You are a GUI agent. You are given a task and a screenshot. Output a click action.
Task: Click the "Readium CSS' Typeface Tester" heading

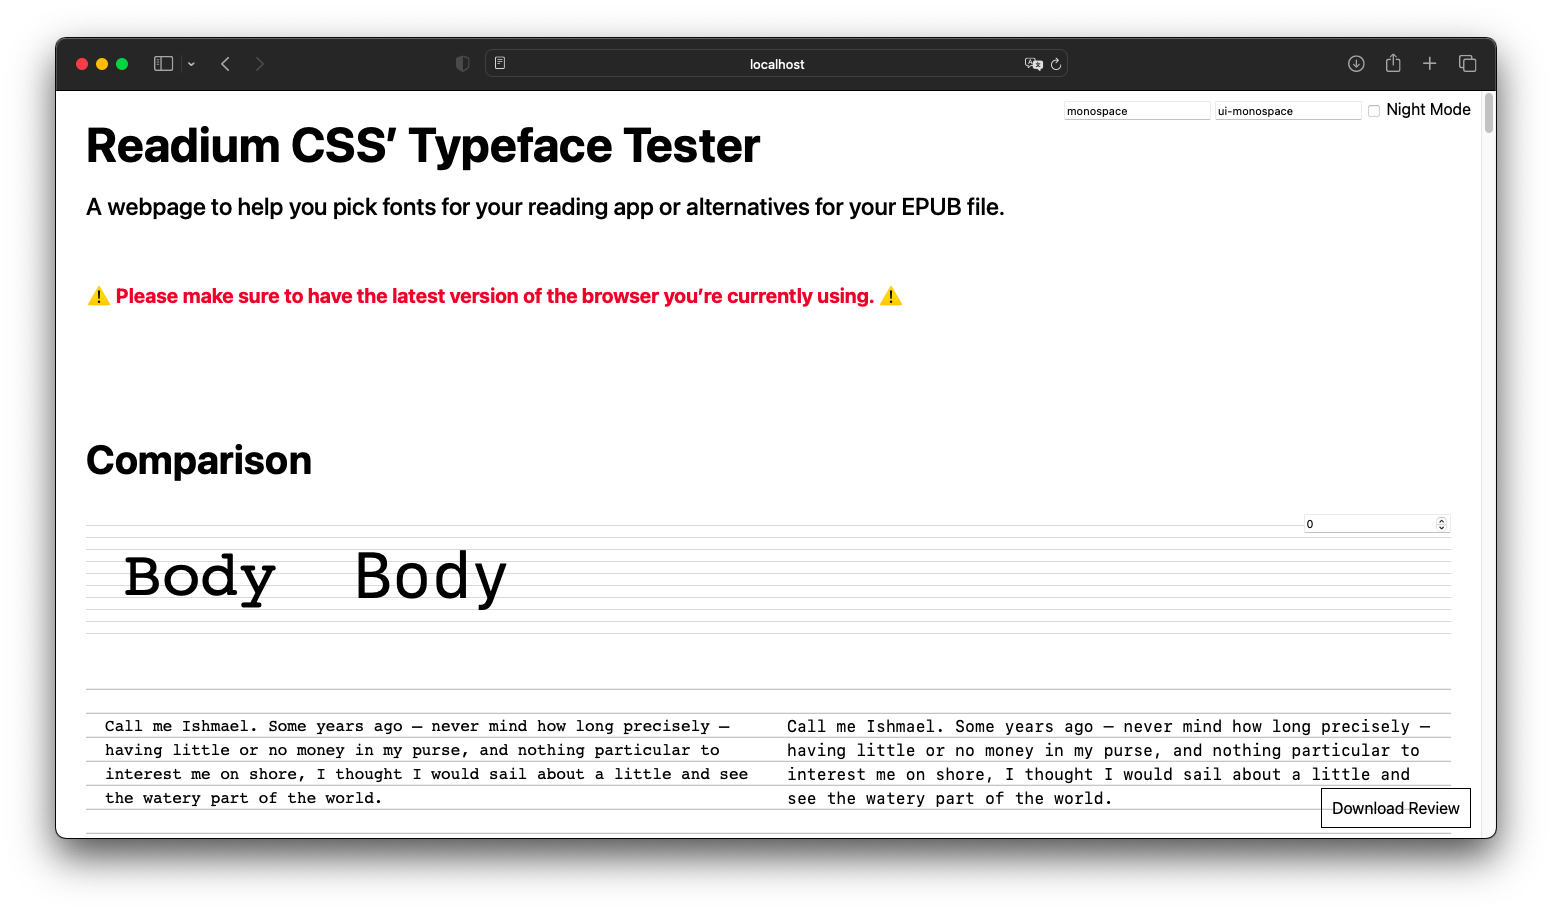click(423, 146)
